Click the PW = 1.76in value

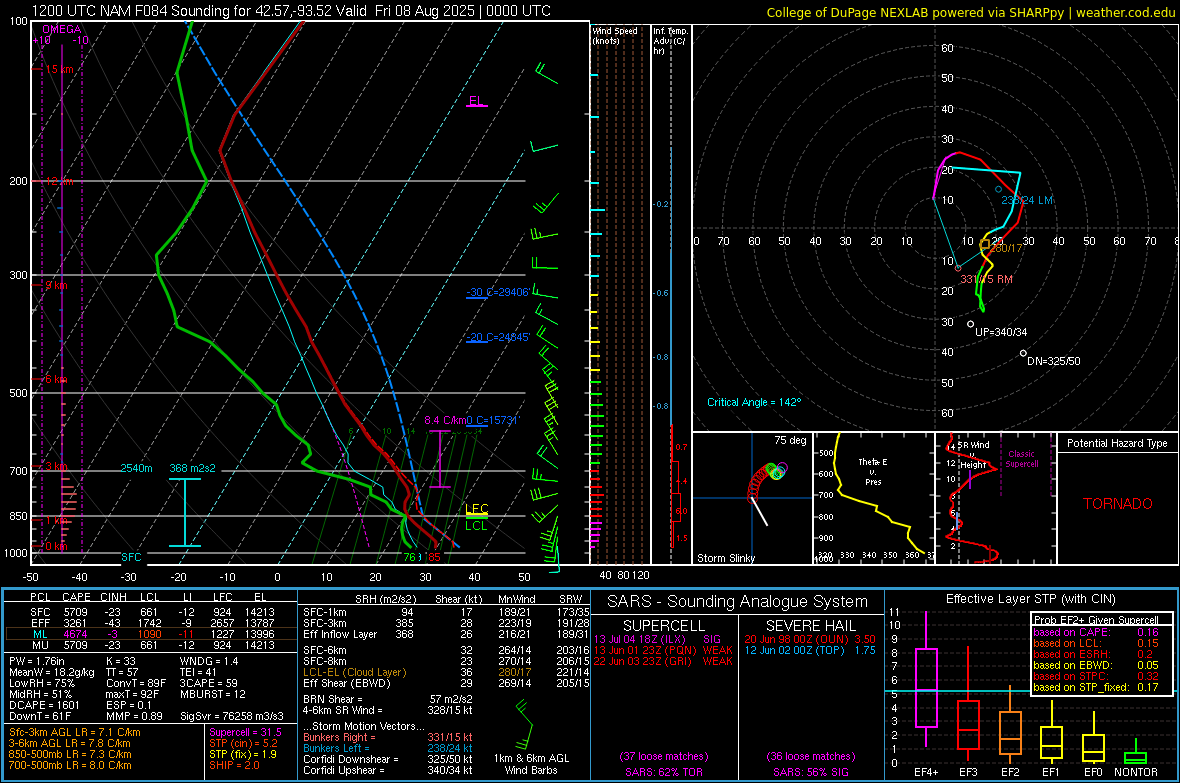(37, 661)
